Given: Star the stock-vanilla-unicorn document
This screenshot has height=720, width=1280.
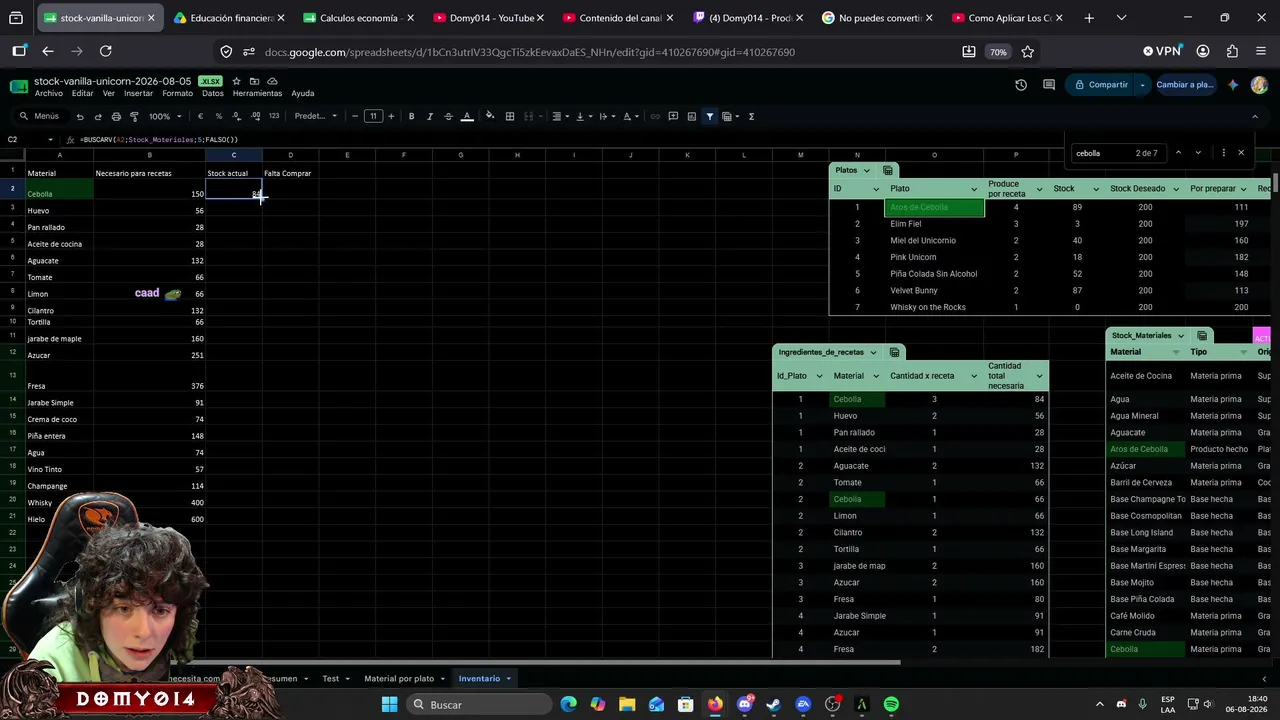Looking at the screenshot, I should (x=236, y=81).
